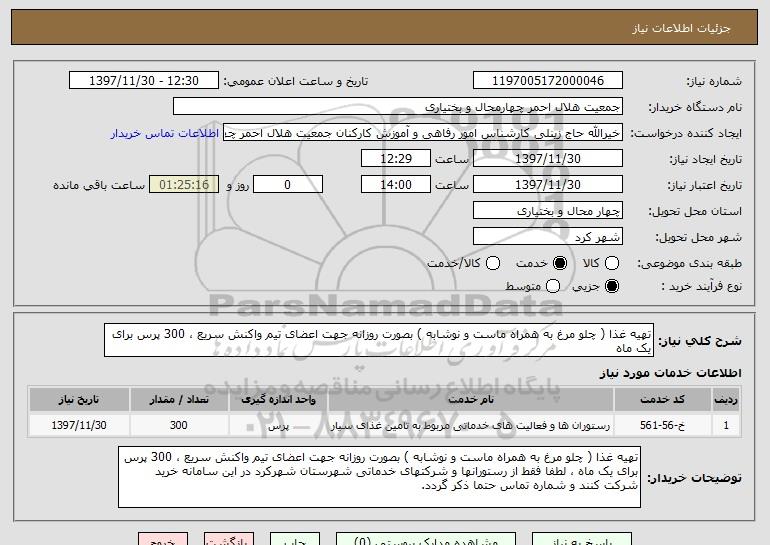Click the نام خدمت column header
The width and height of the screenshot is (770, 545).
coord(470,399)
